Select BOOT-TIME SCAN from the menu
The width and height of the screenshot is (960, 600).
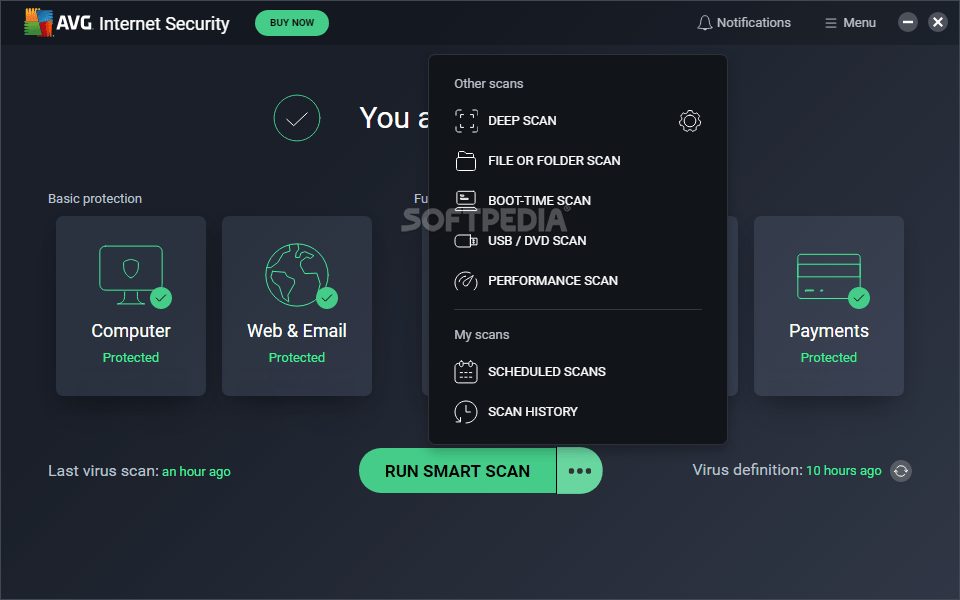click(x=539, y=201)
